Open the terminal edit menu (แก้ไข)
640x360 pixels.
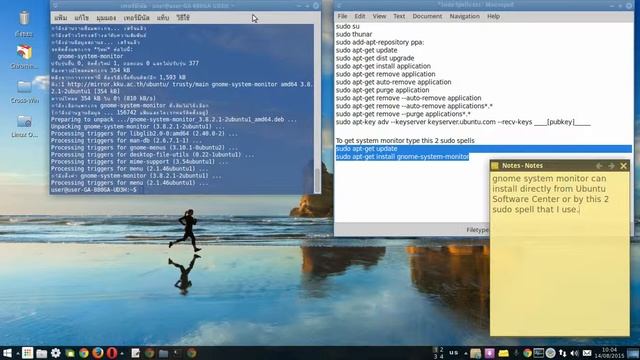[x=81, y=18]
